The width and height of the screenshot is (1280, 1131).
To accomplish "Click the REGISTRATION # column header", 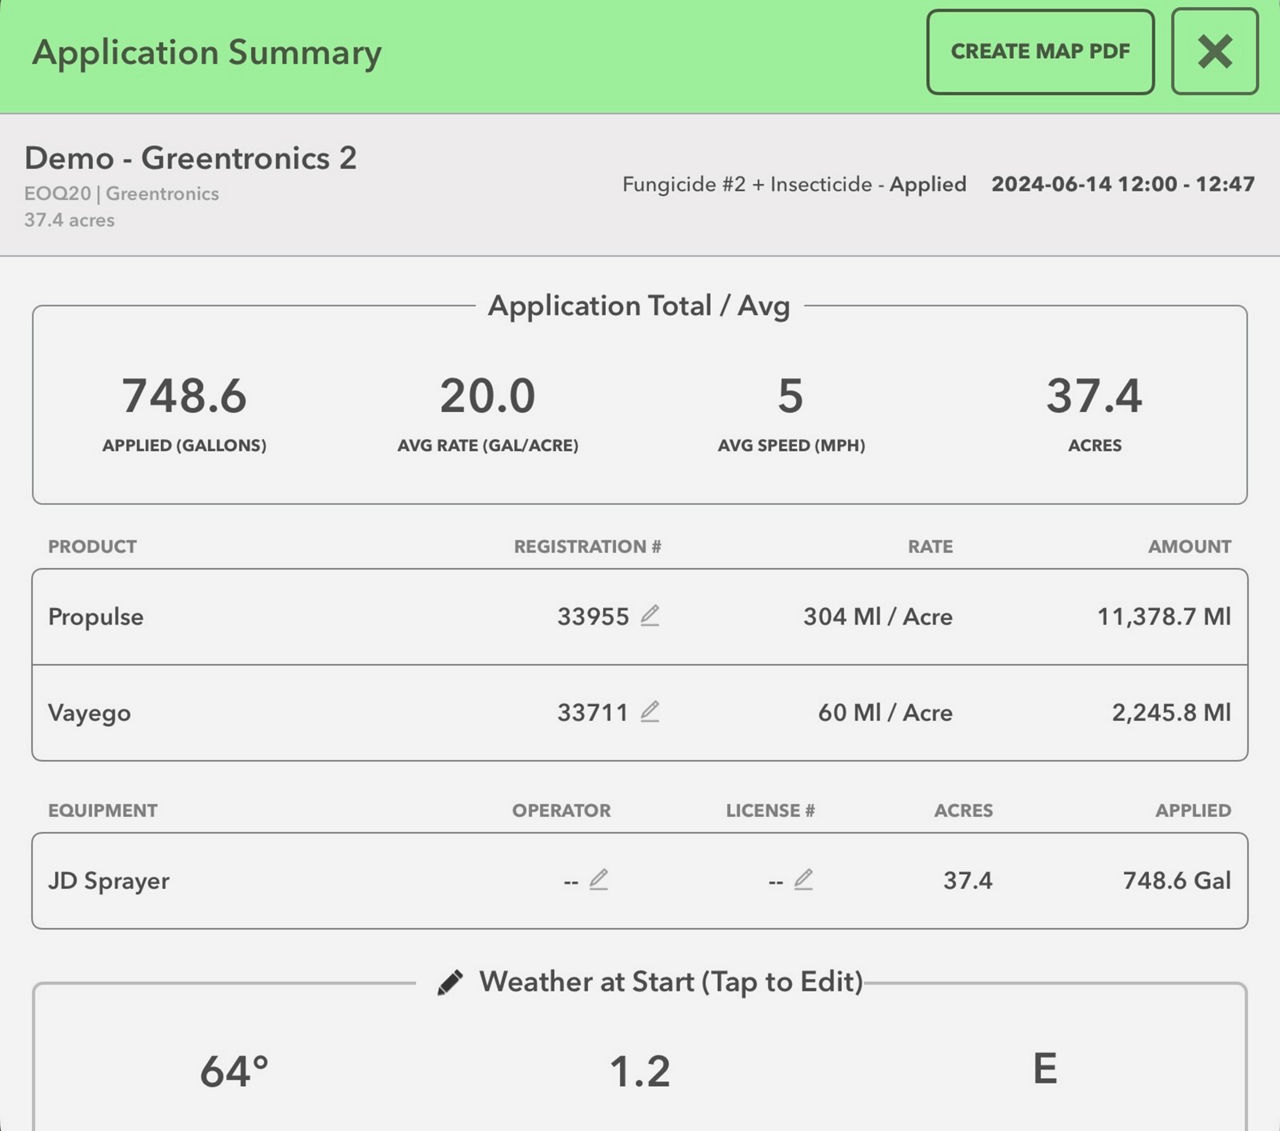I will pyautogui.click(x=587, y=546).
